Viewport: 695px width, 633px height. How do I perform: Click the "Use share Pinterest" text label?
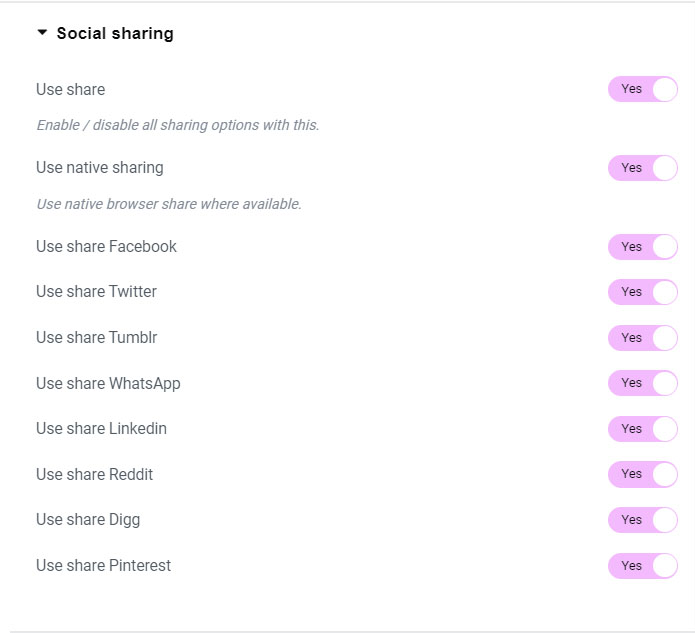click(x=103, y=566)
